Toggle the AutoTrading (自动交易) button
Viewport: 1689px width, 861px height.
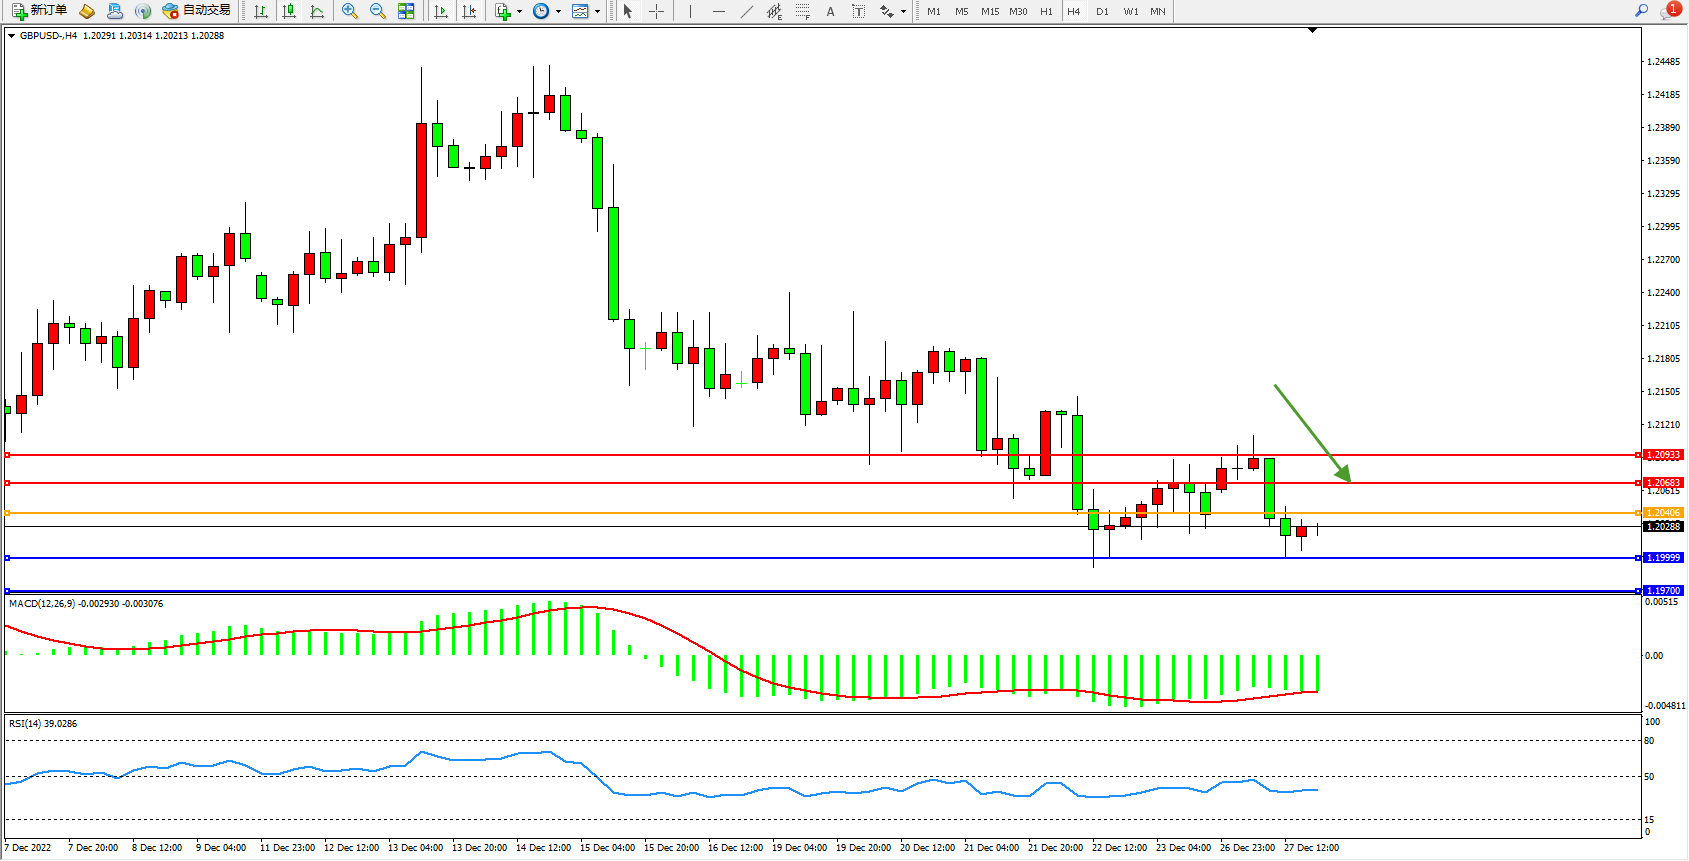click(197, 11)
